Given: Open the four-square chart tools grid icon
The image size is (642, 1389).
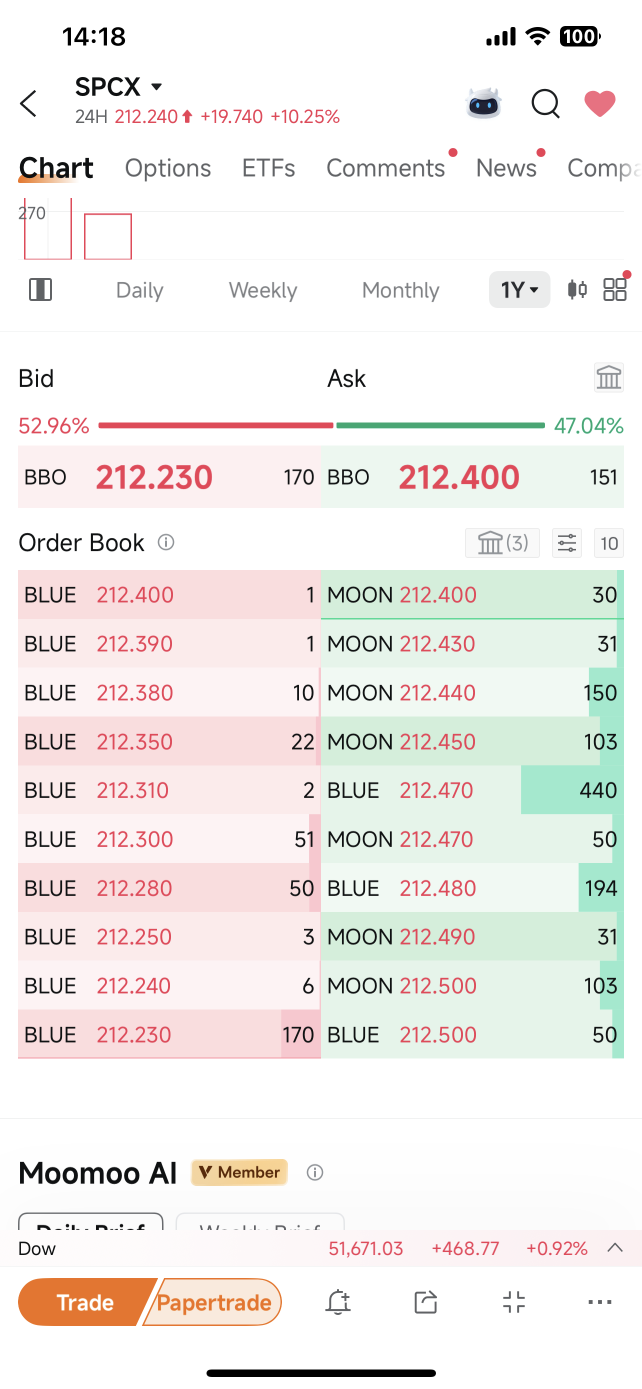Looking at the screenshot, I should 615,290.
